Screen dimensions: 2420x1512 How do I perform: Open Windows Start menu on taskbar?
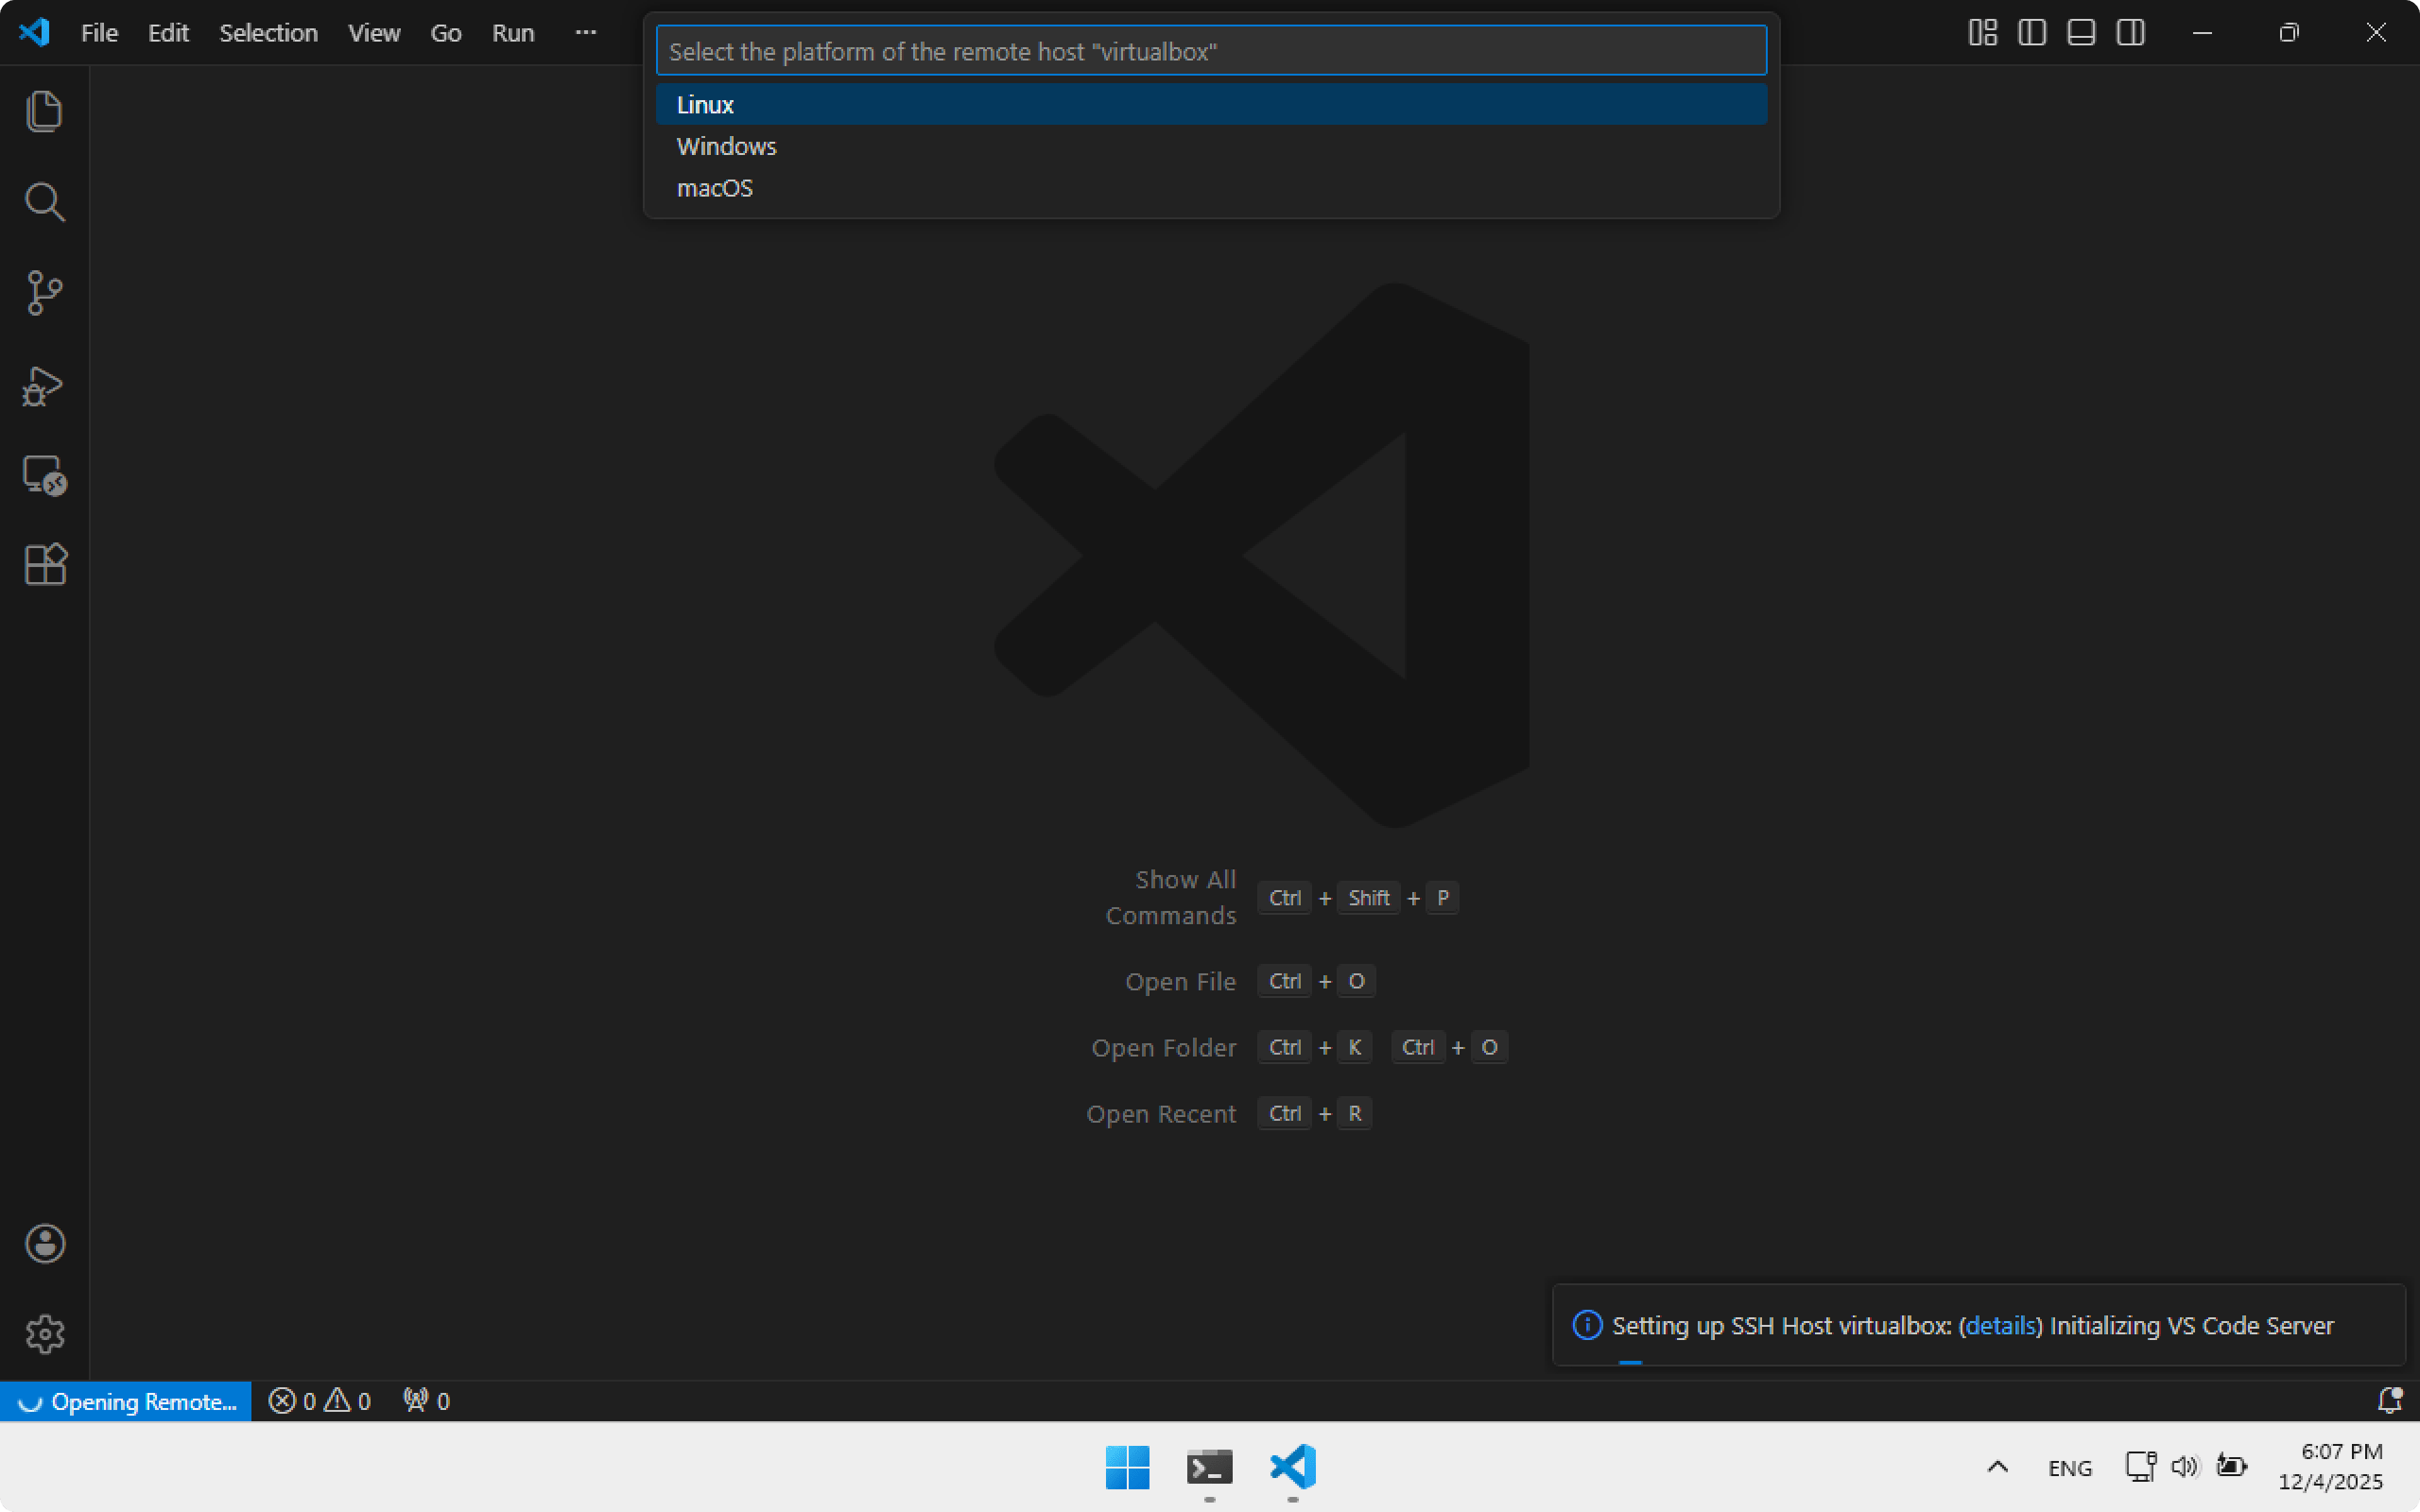tap(1127, 1467)
